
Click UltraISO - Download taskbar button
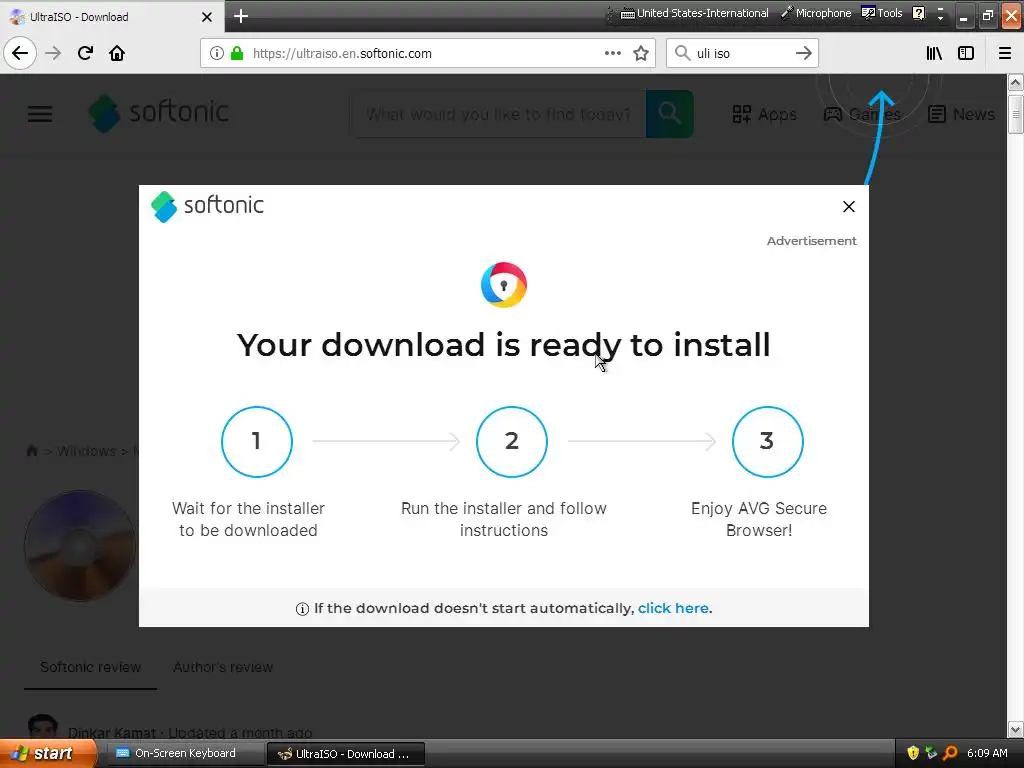pos(345,754)
